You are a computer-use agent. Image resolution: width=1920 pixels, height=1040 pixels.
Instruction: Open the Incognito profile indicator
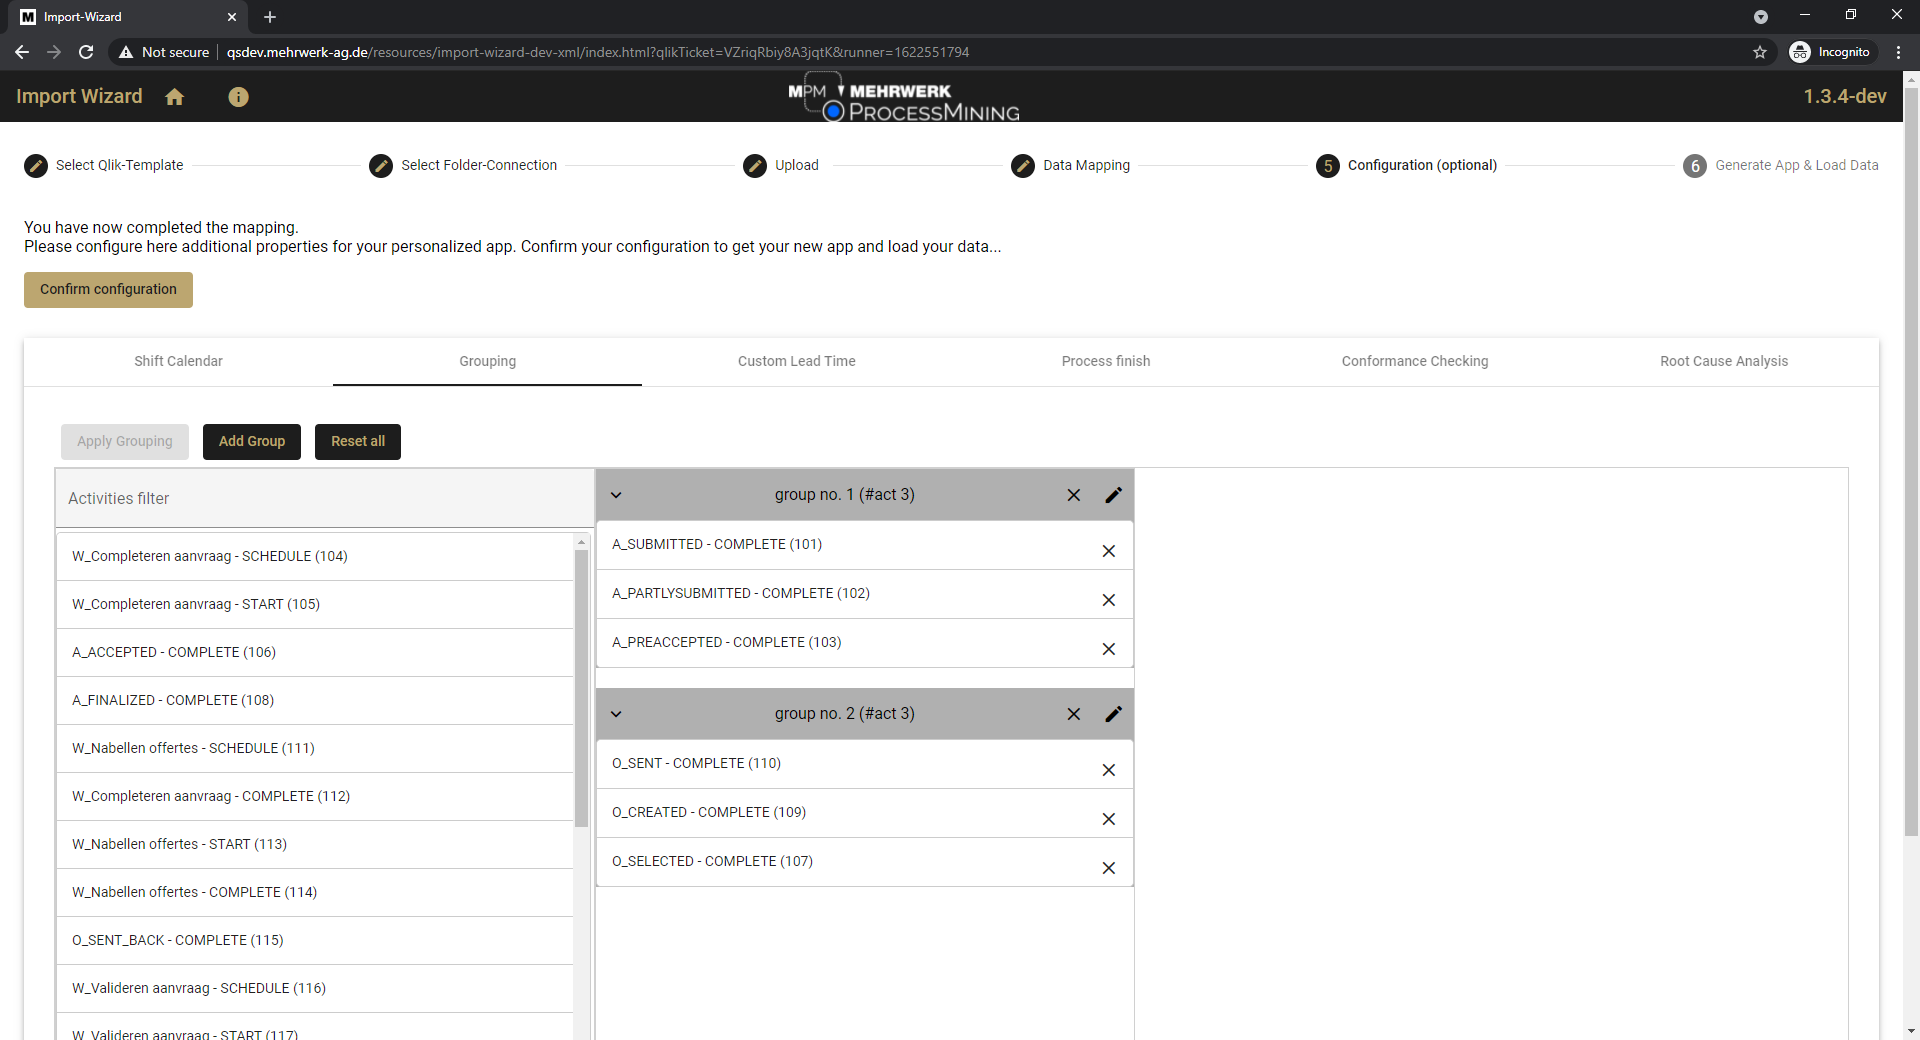[1831, 52]
